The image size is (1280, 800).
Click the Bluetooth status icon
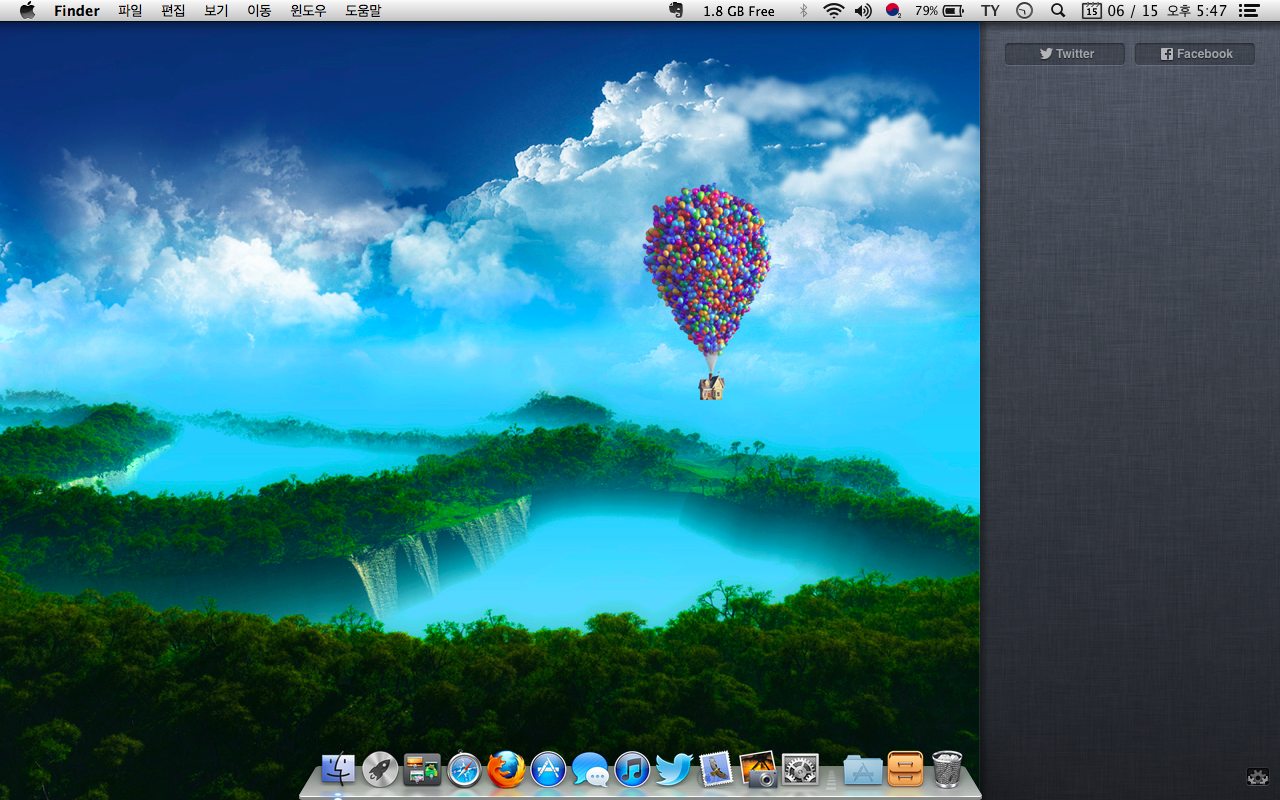coord(803,11)
